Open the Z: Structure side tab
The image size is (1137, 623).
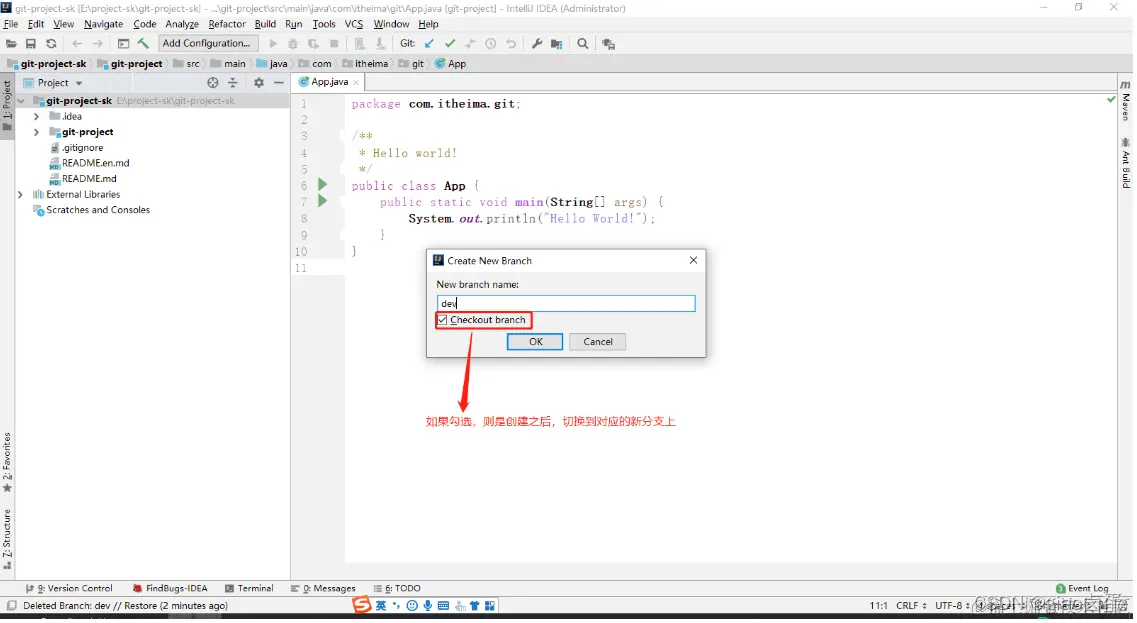point(7,540)
